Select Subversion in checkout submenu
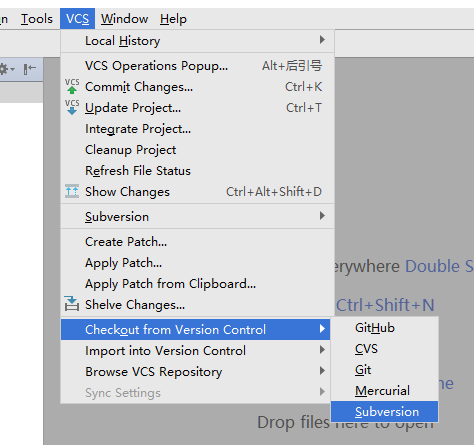Viewport: 474px width, 445px height. point(385,412)
